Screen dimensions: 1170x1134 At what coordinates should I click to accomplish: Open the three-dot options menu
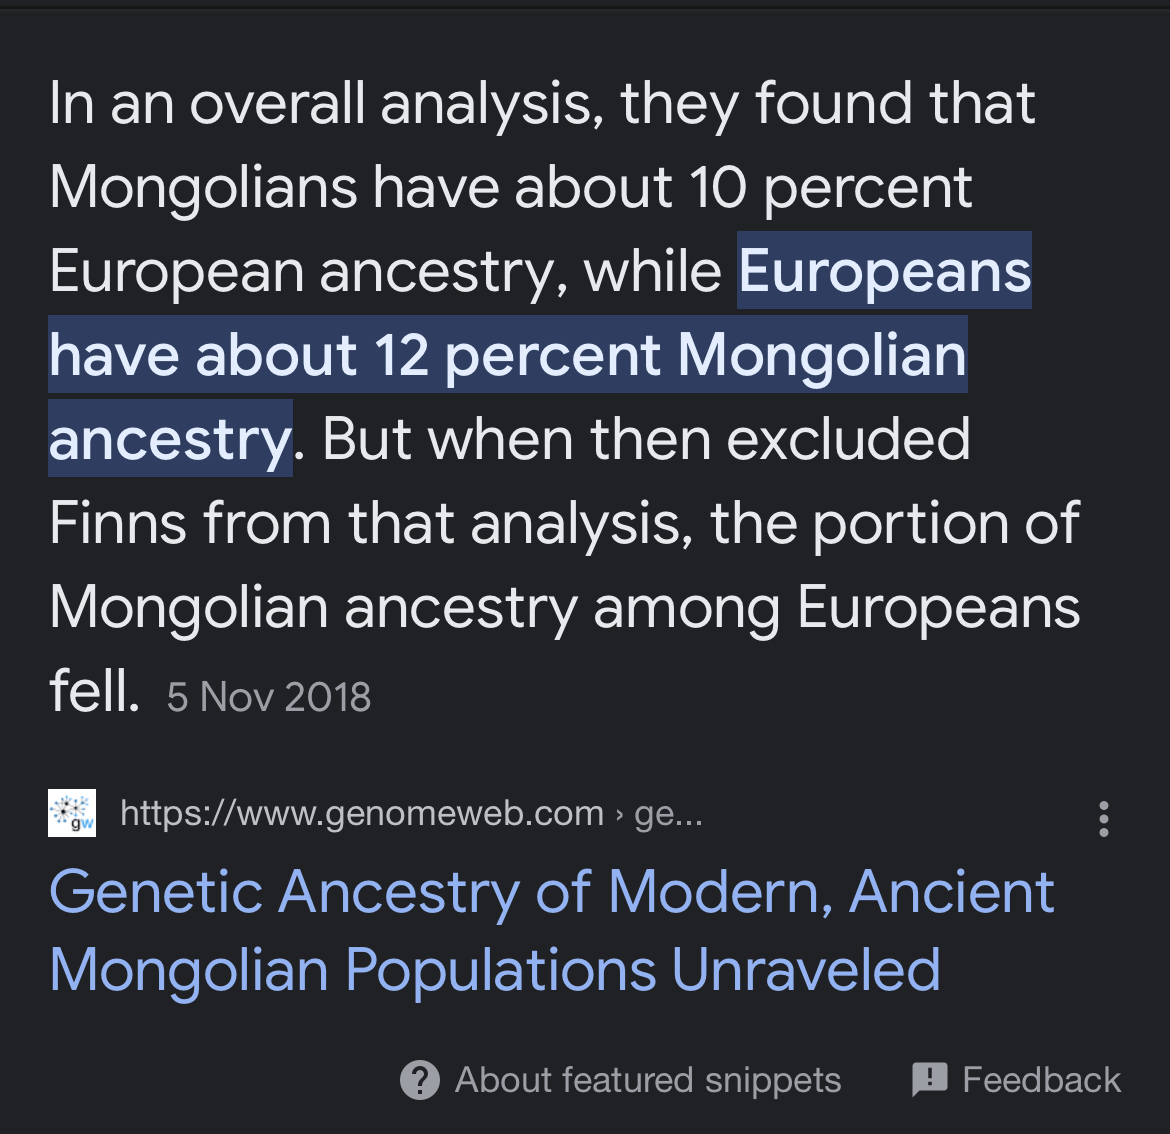coord(1104,819)
